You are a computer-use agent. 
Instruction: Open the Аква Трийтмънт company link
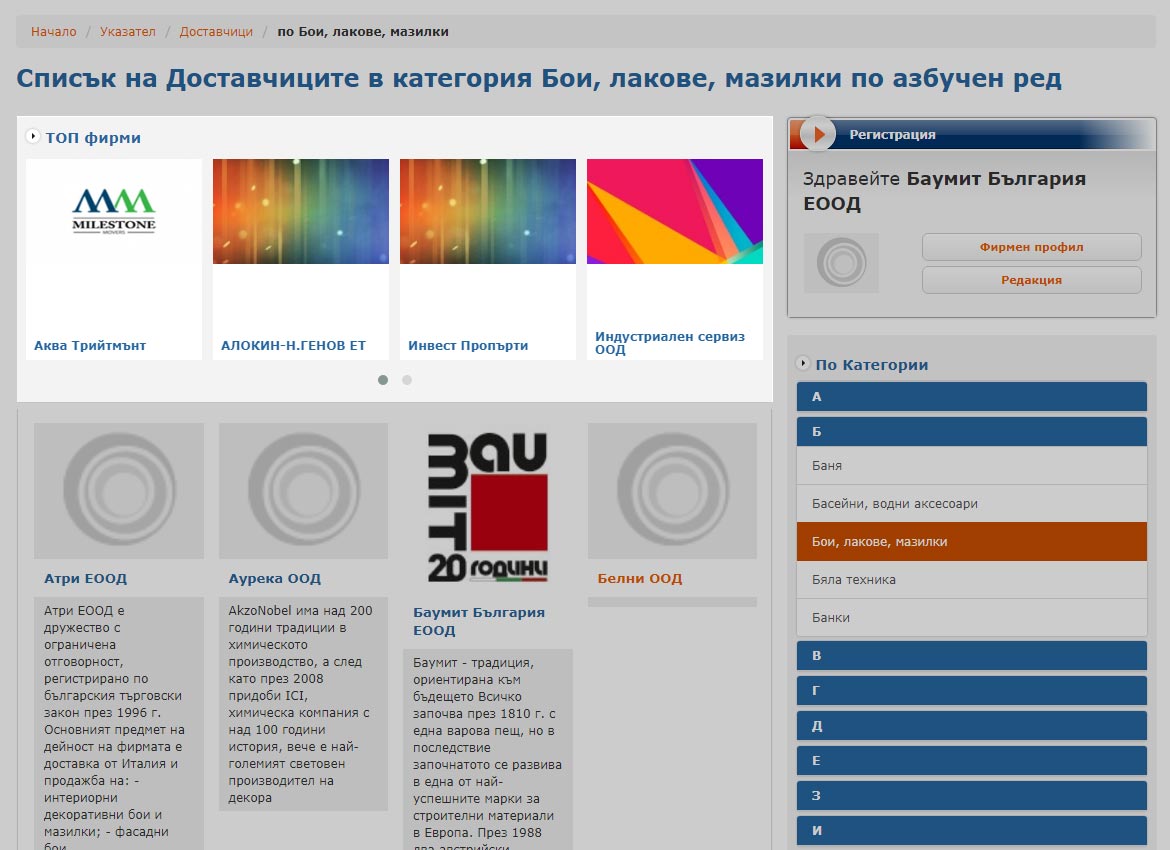click(x=90, y=346)
